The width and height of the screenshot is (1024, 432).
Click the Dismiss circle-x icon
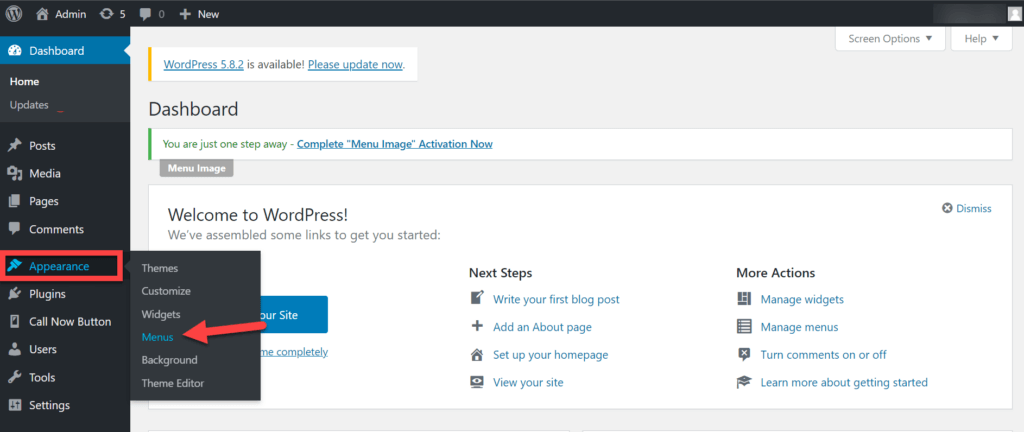[947, 208]
